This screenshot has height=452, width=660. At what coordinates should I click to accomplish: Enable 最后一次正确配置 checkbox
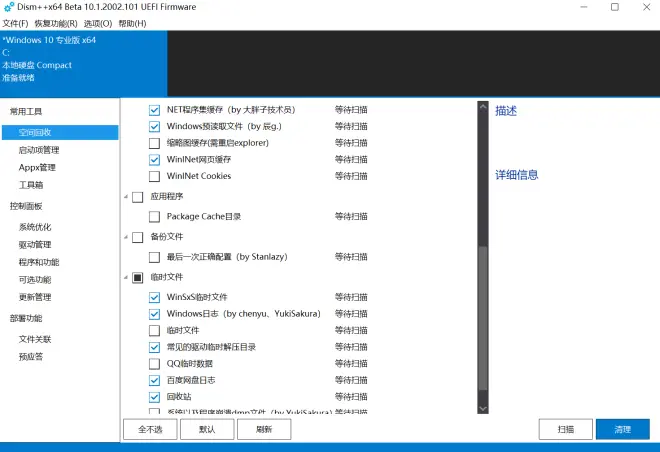click(x=154, y=257)
